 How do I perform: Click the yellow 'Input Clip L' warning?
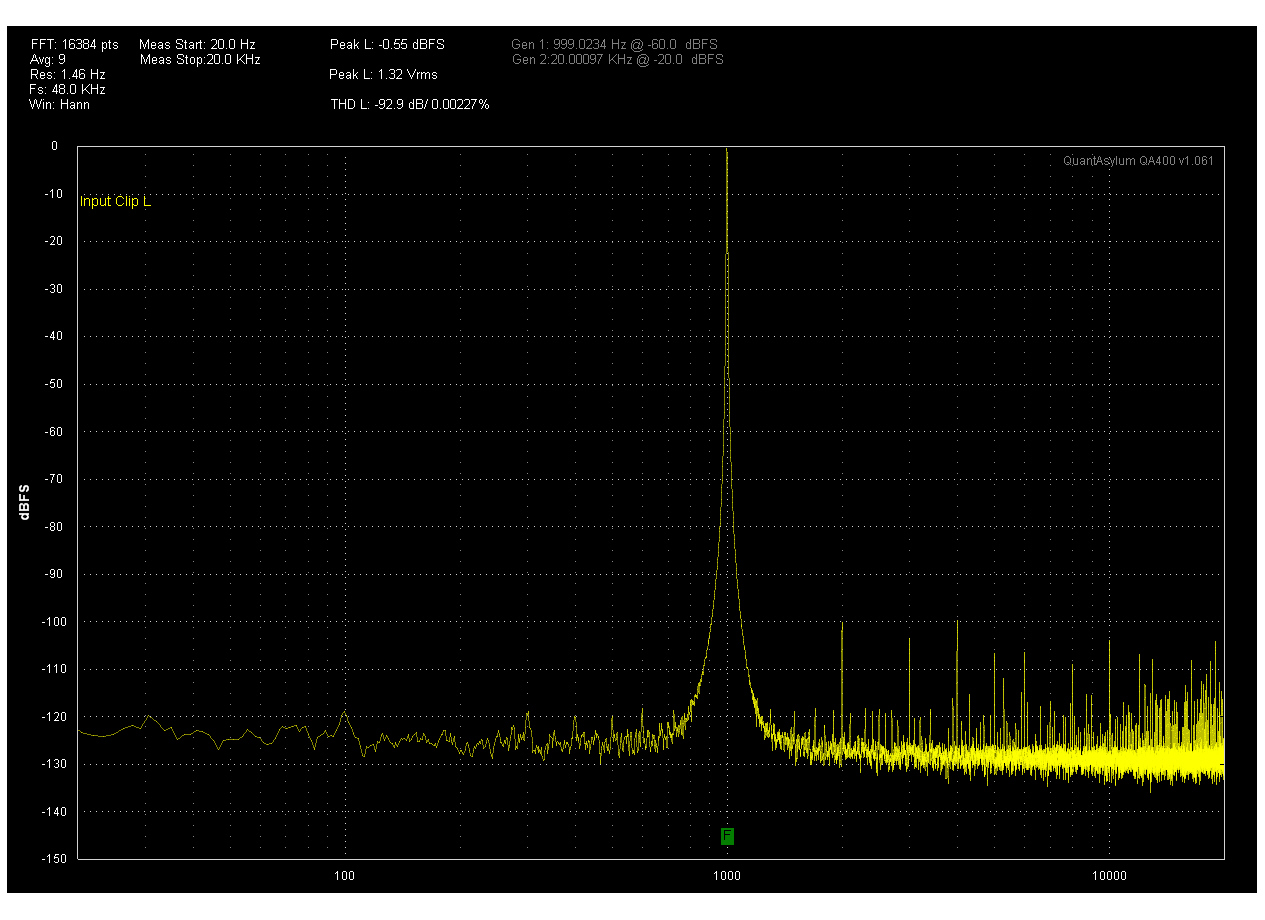click(115, 201)
